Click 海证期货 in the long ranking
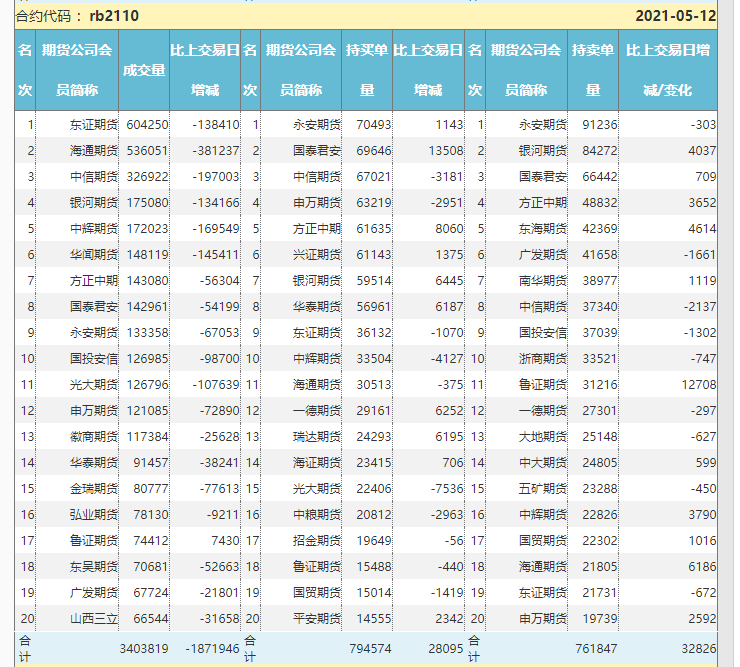 point(316,462)
